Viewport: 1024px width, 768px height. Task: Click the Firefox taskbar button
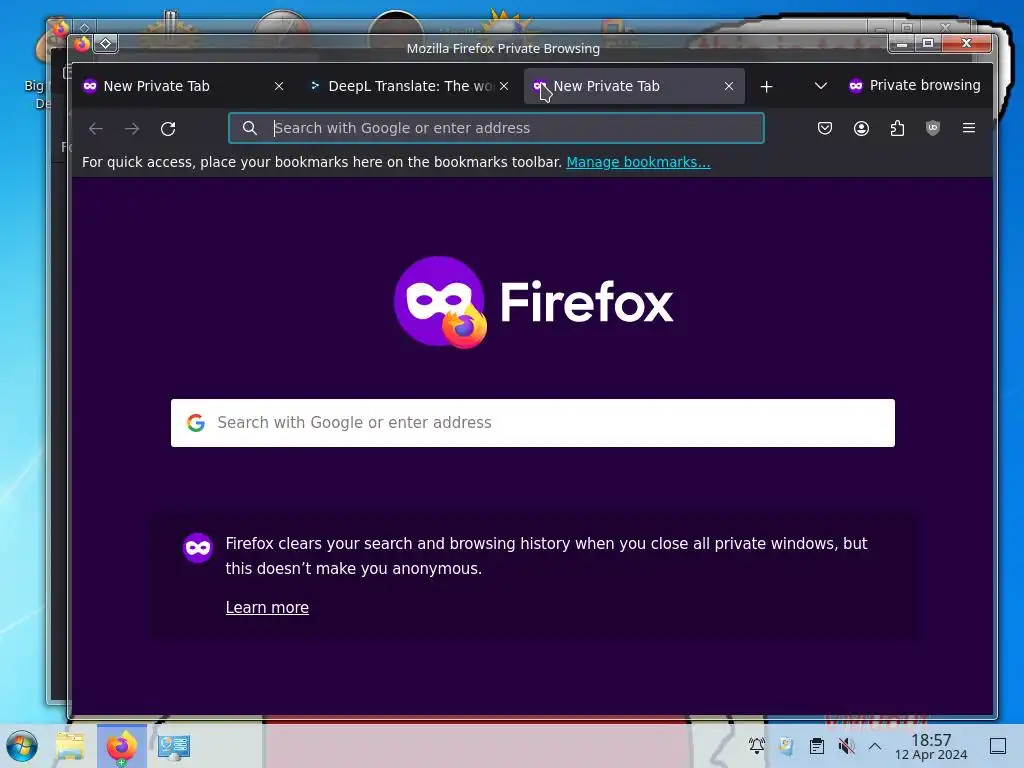tap(122, 746)
